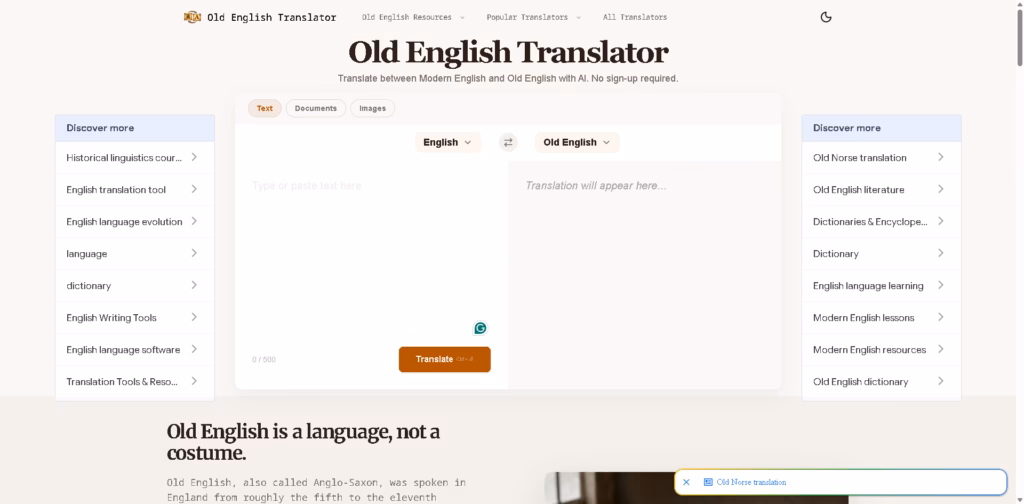1024x504 pixels.
Task: Click arrow beside English language learning
Action: [940, 285]
